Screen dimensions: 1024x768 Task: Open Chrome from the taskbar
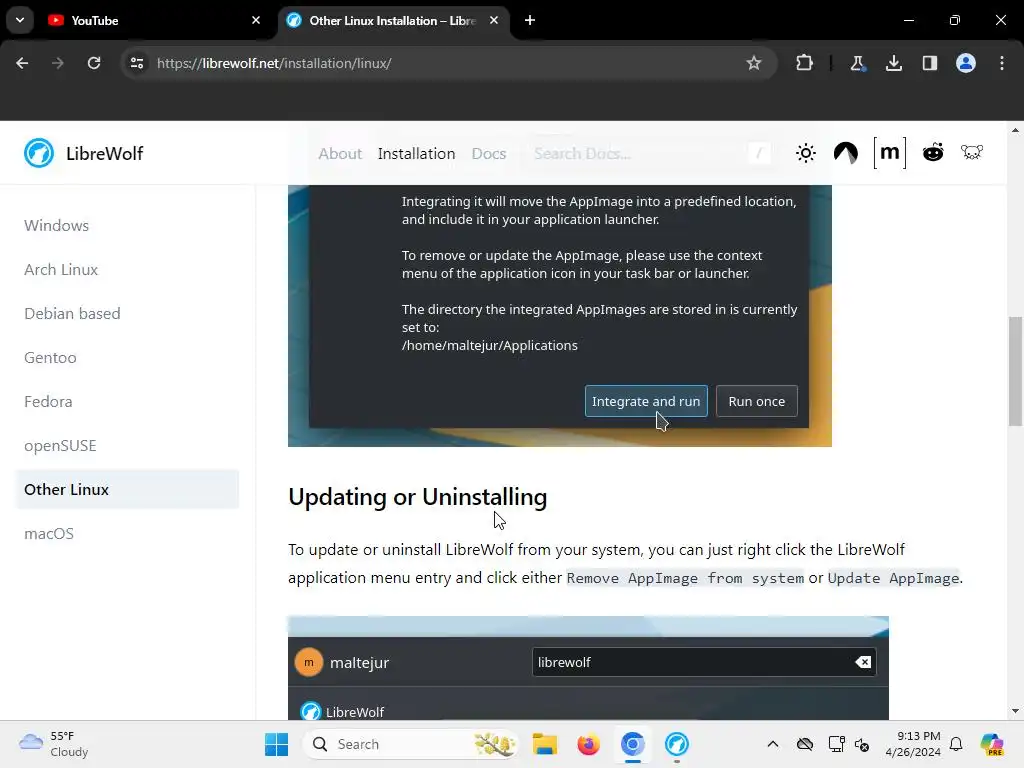point(632,744)
